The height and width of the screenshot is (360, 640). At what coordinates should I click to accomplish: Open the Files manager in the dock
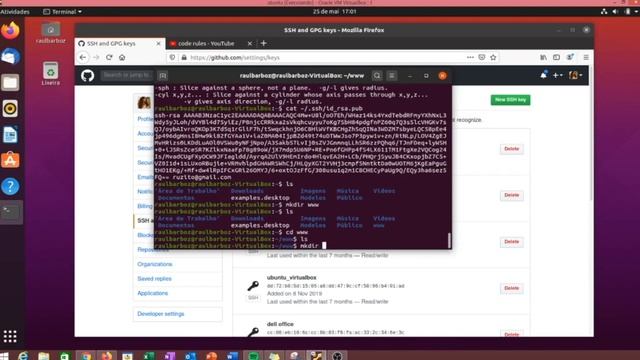10,82
